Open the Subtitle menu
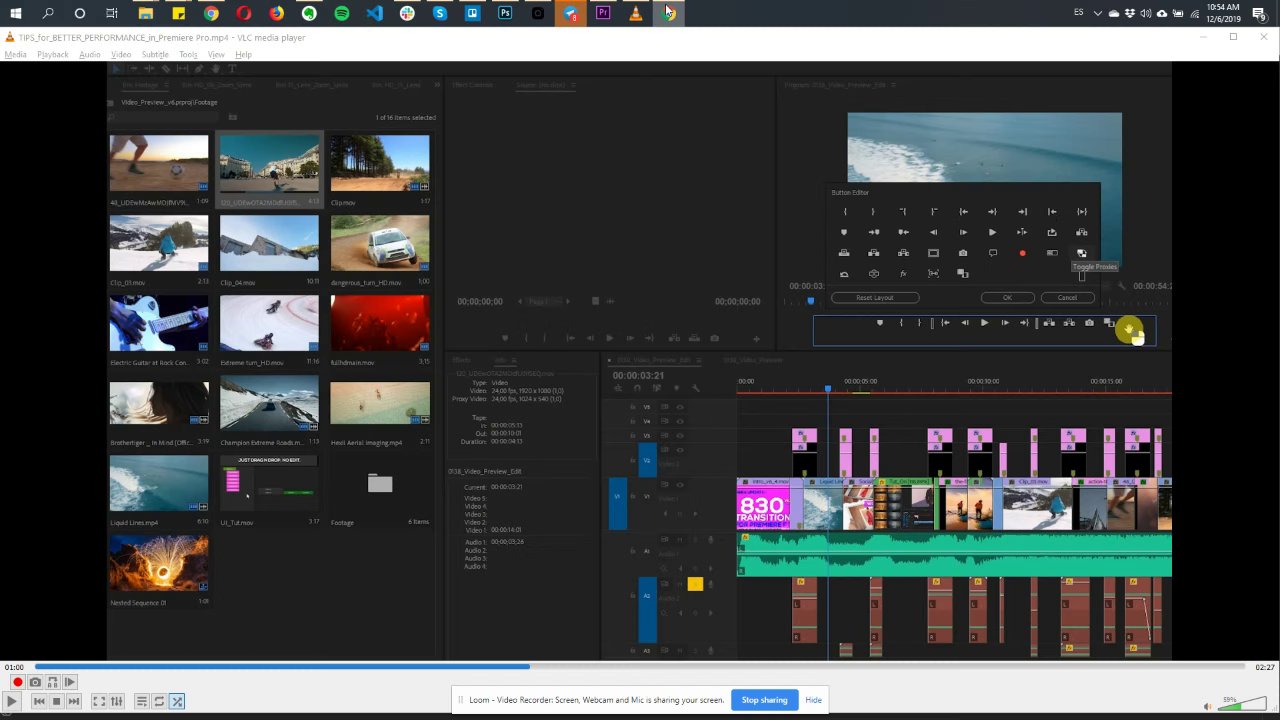 click(x=155, y=55)
